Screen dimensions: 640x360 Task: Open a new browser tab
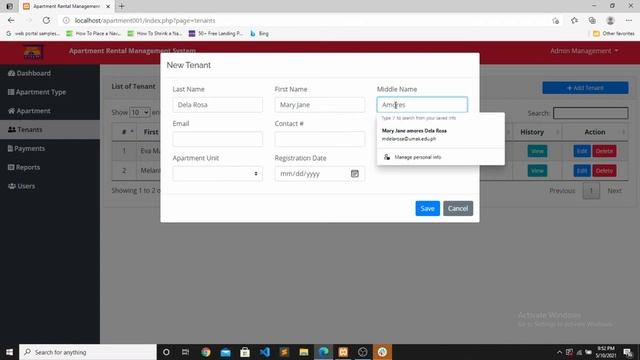pos(122,6)
